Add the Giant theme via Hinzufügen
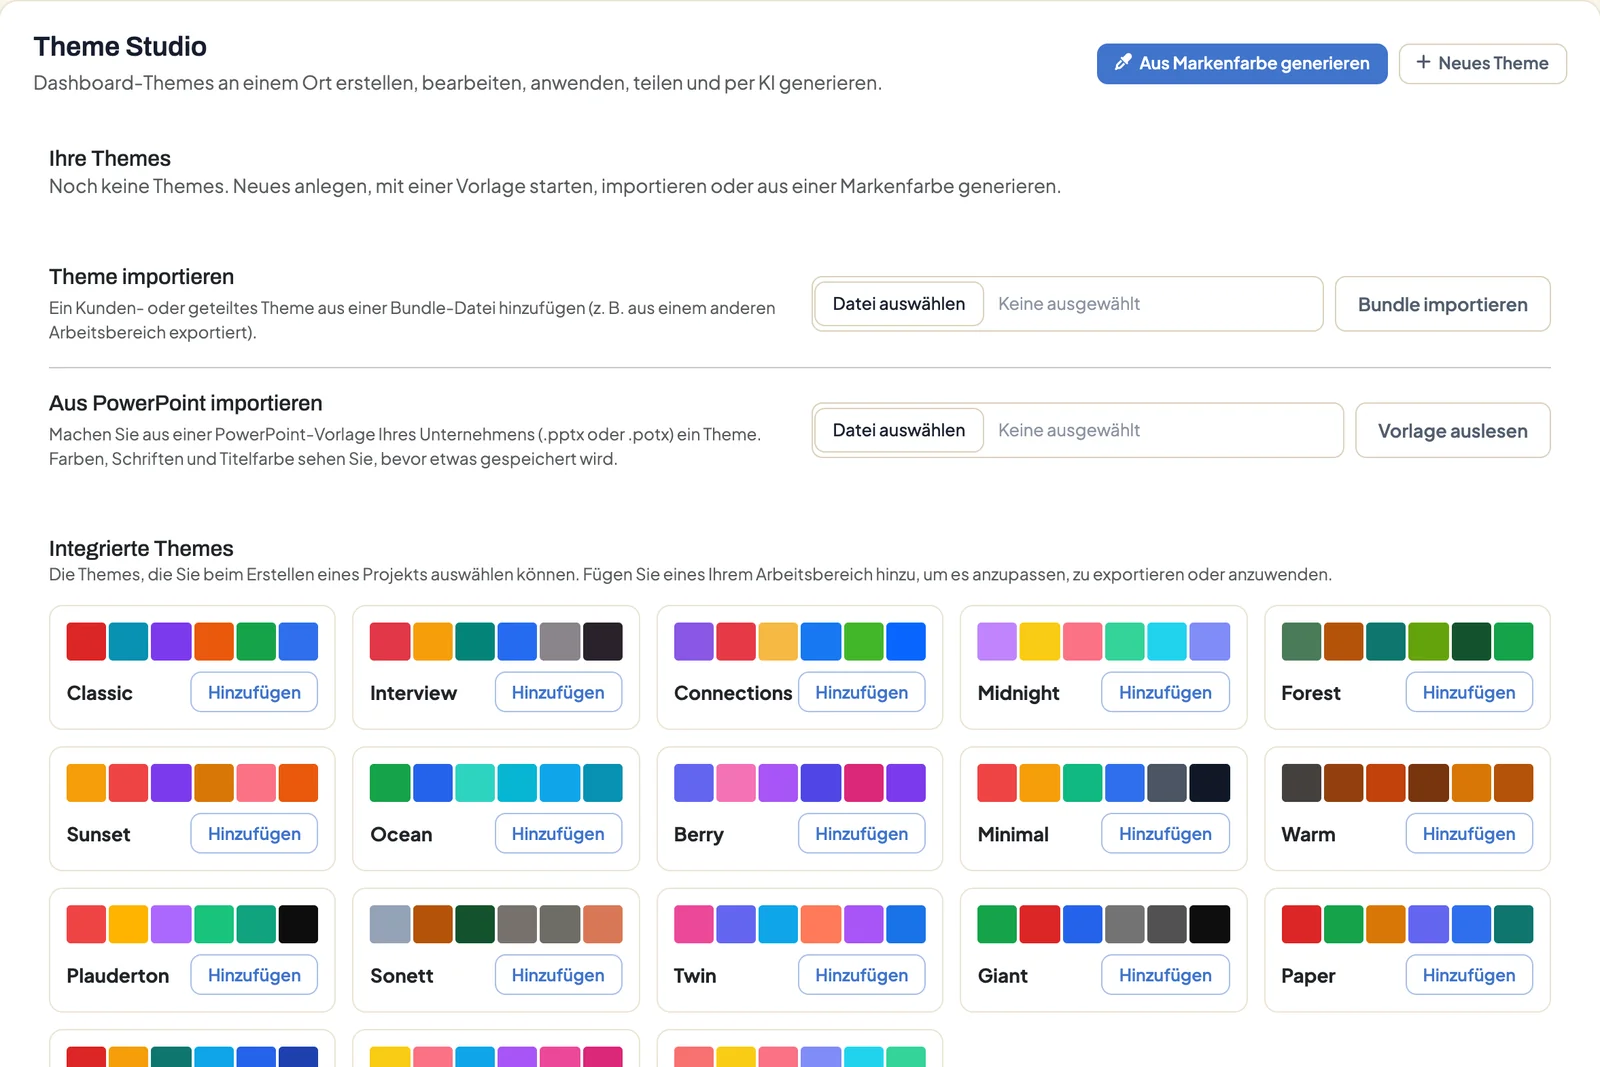 point(1165,975)
